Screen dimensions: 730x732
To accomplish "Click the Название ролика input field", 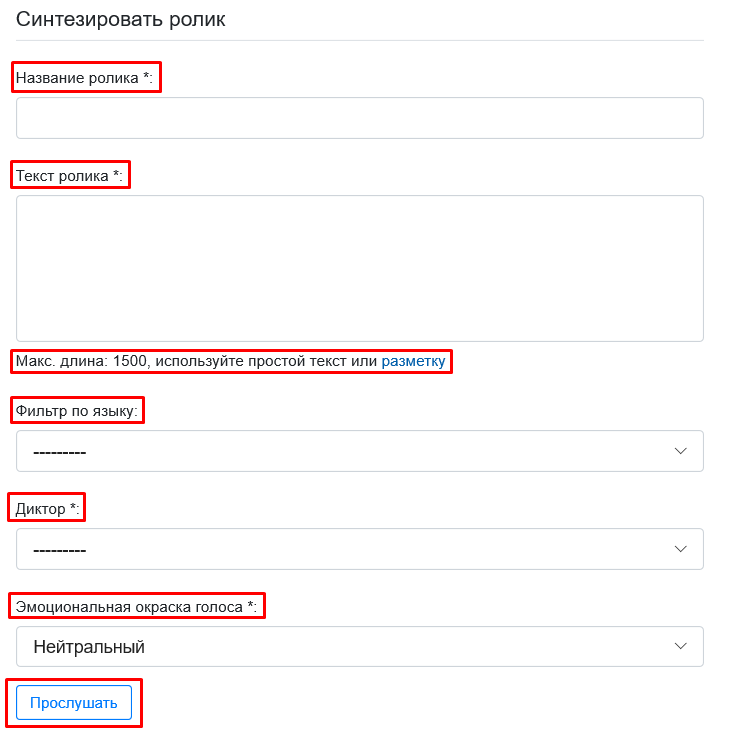I will pyautogui.click(x=359, y=118).
